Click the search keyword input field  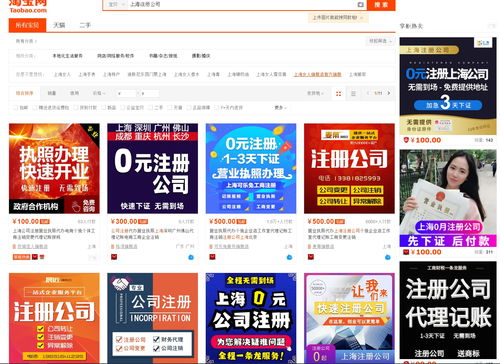(x=242, y=5)
